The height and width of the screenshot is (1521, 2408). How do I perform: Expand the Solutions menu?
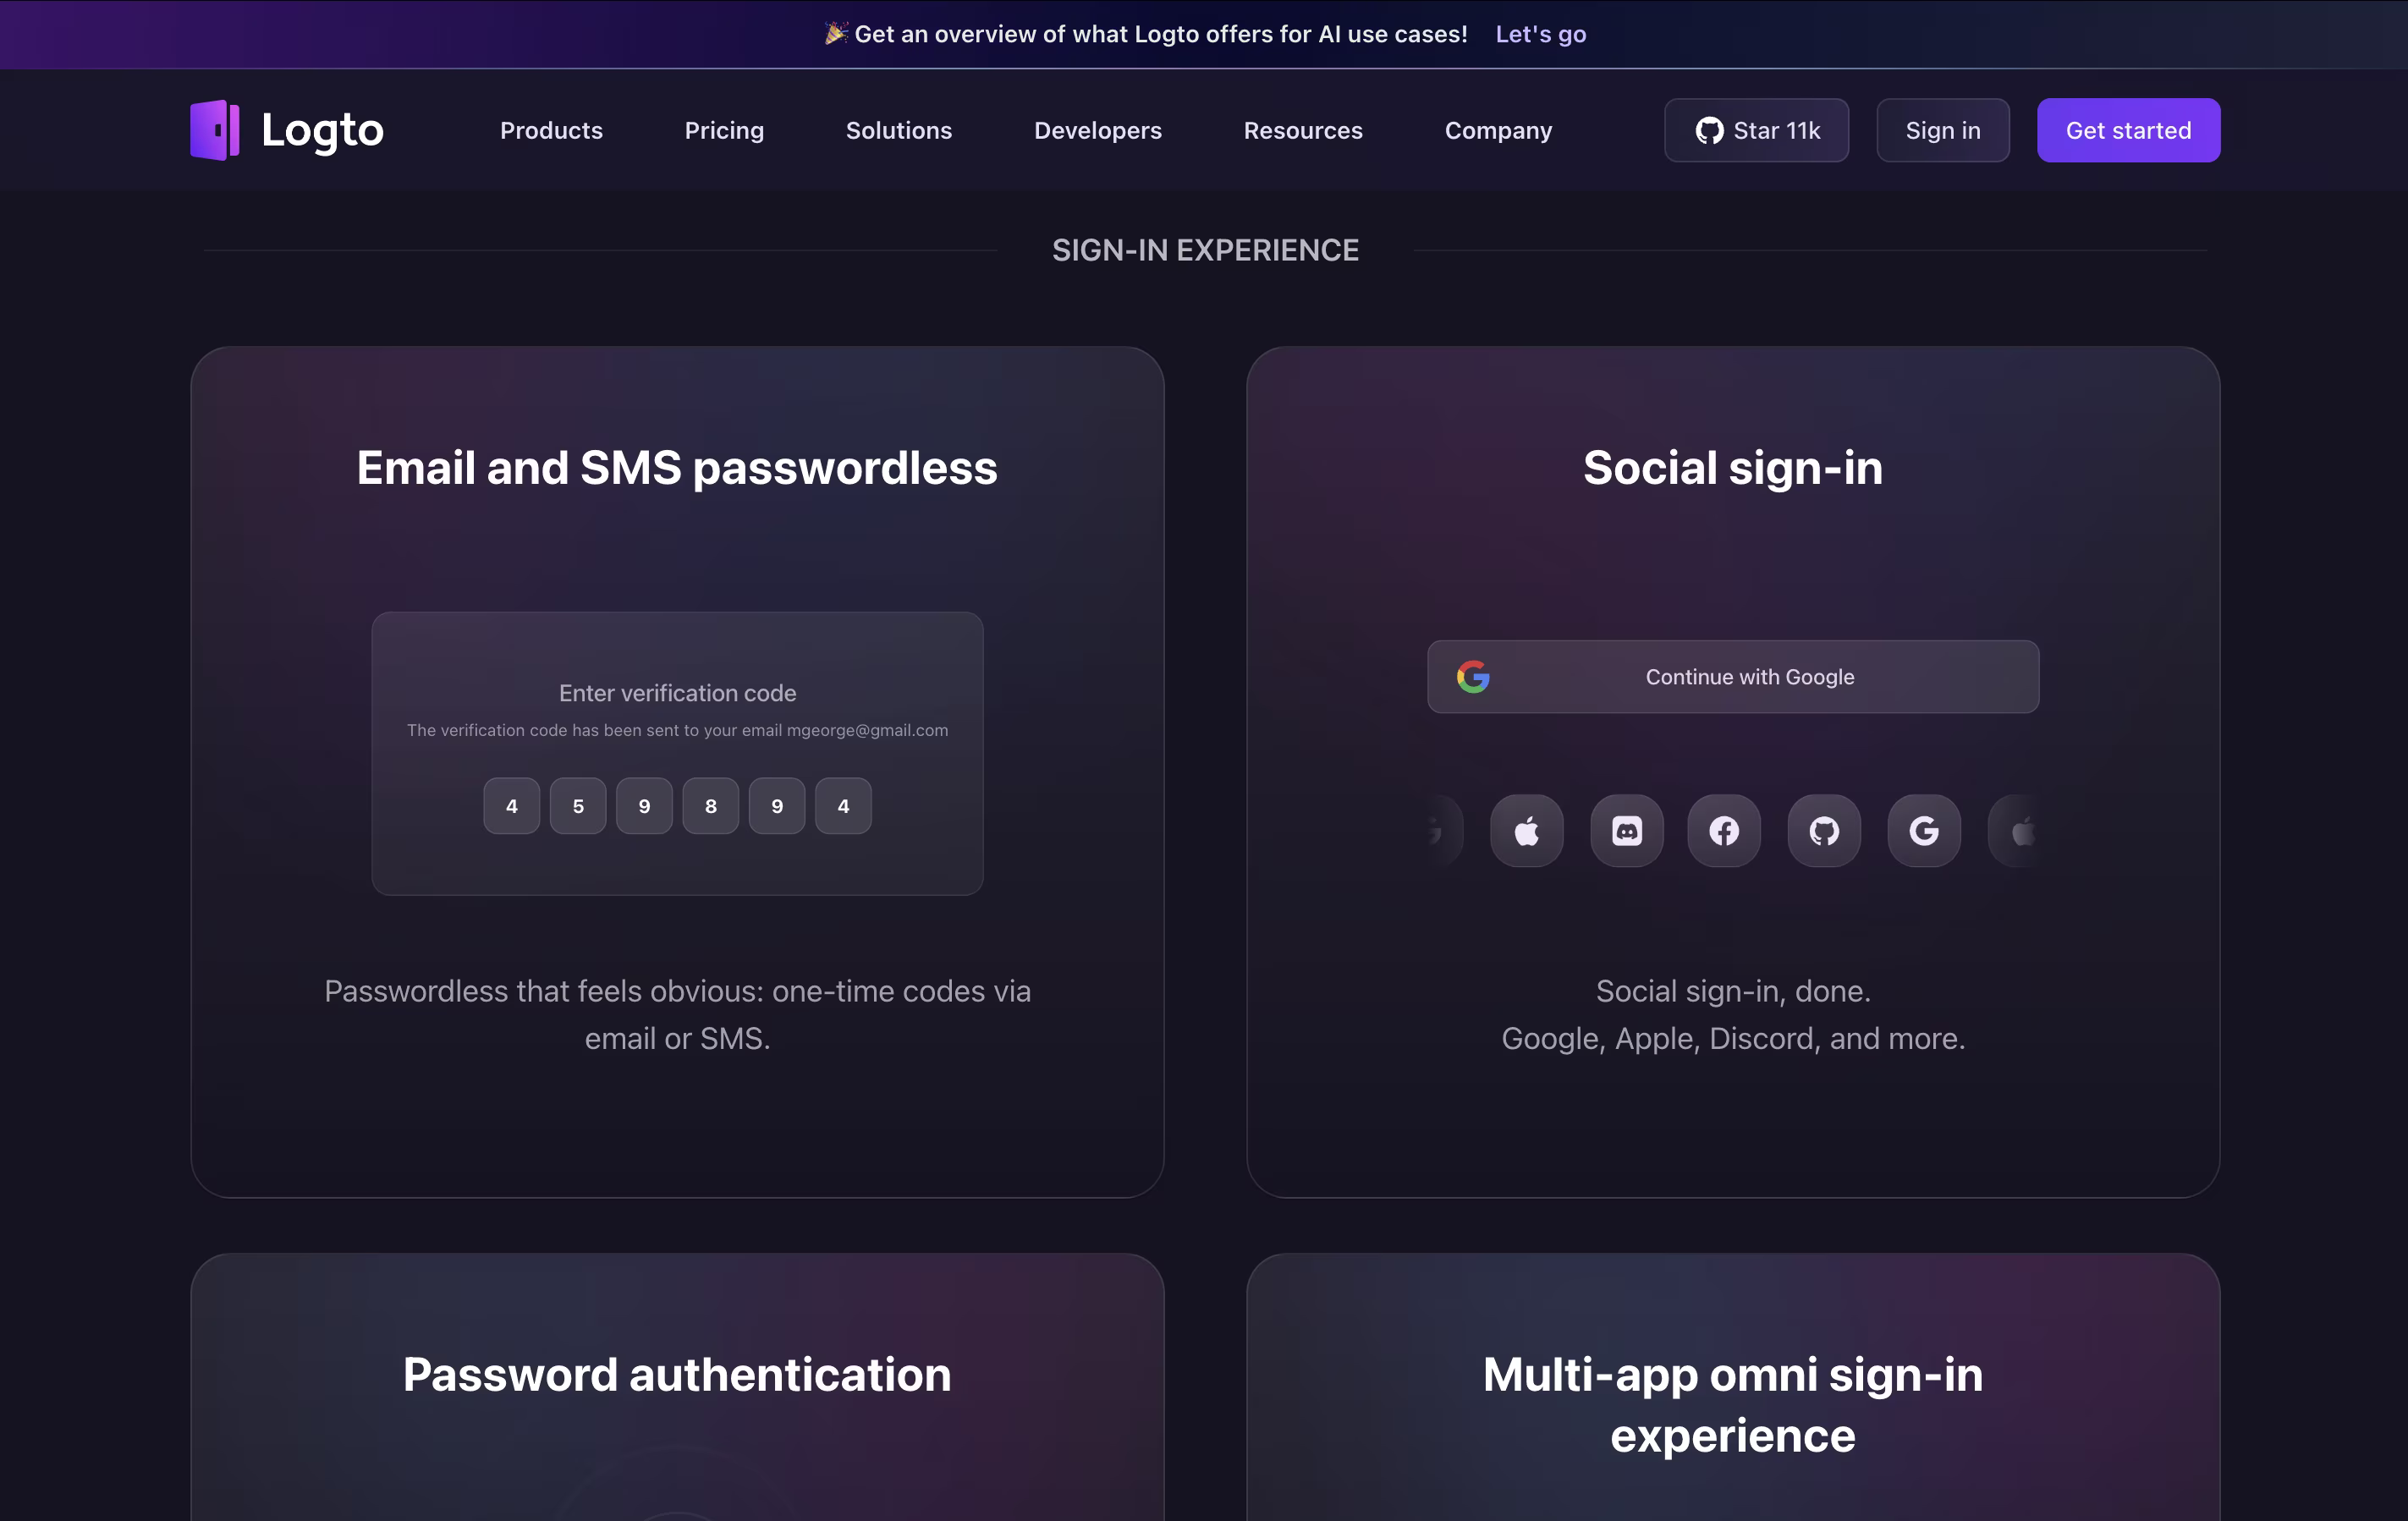(x=898, y=130)
